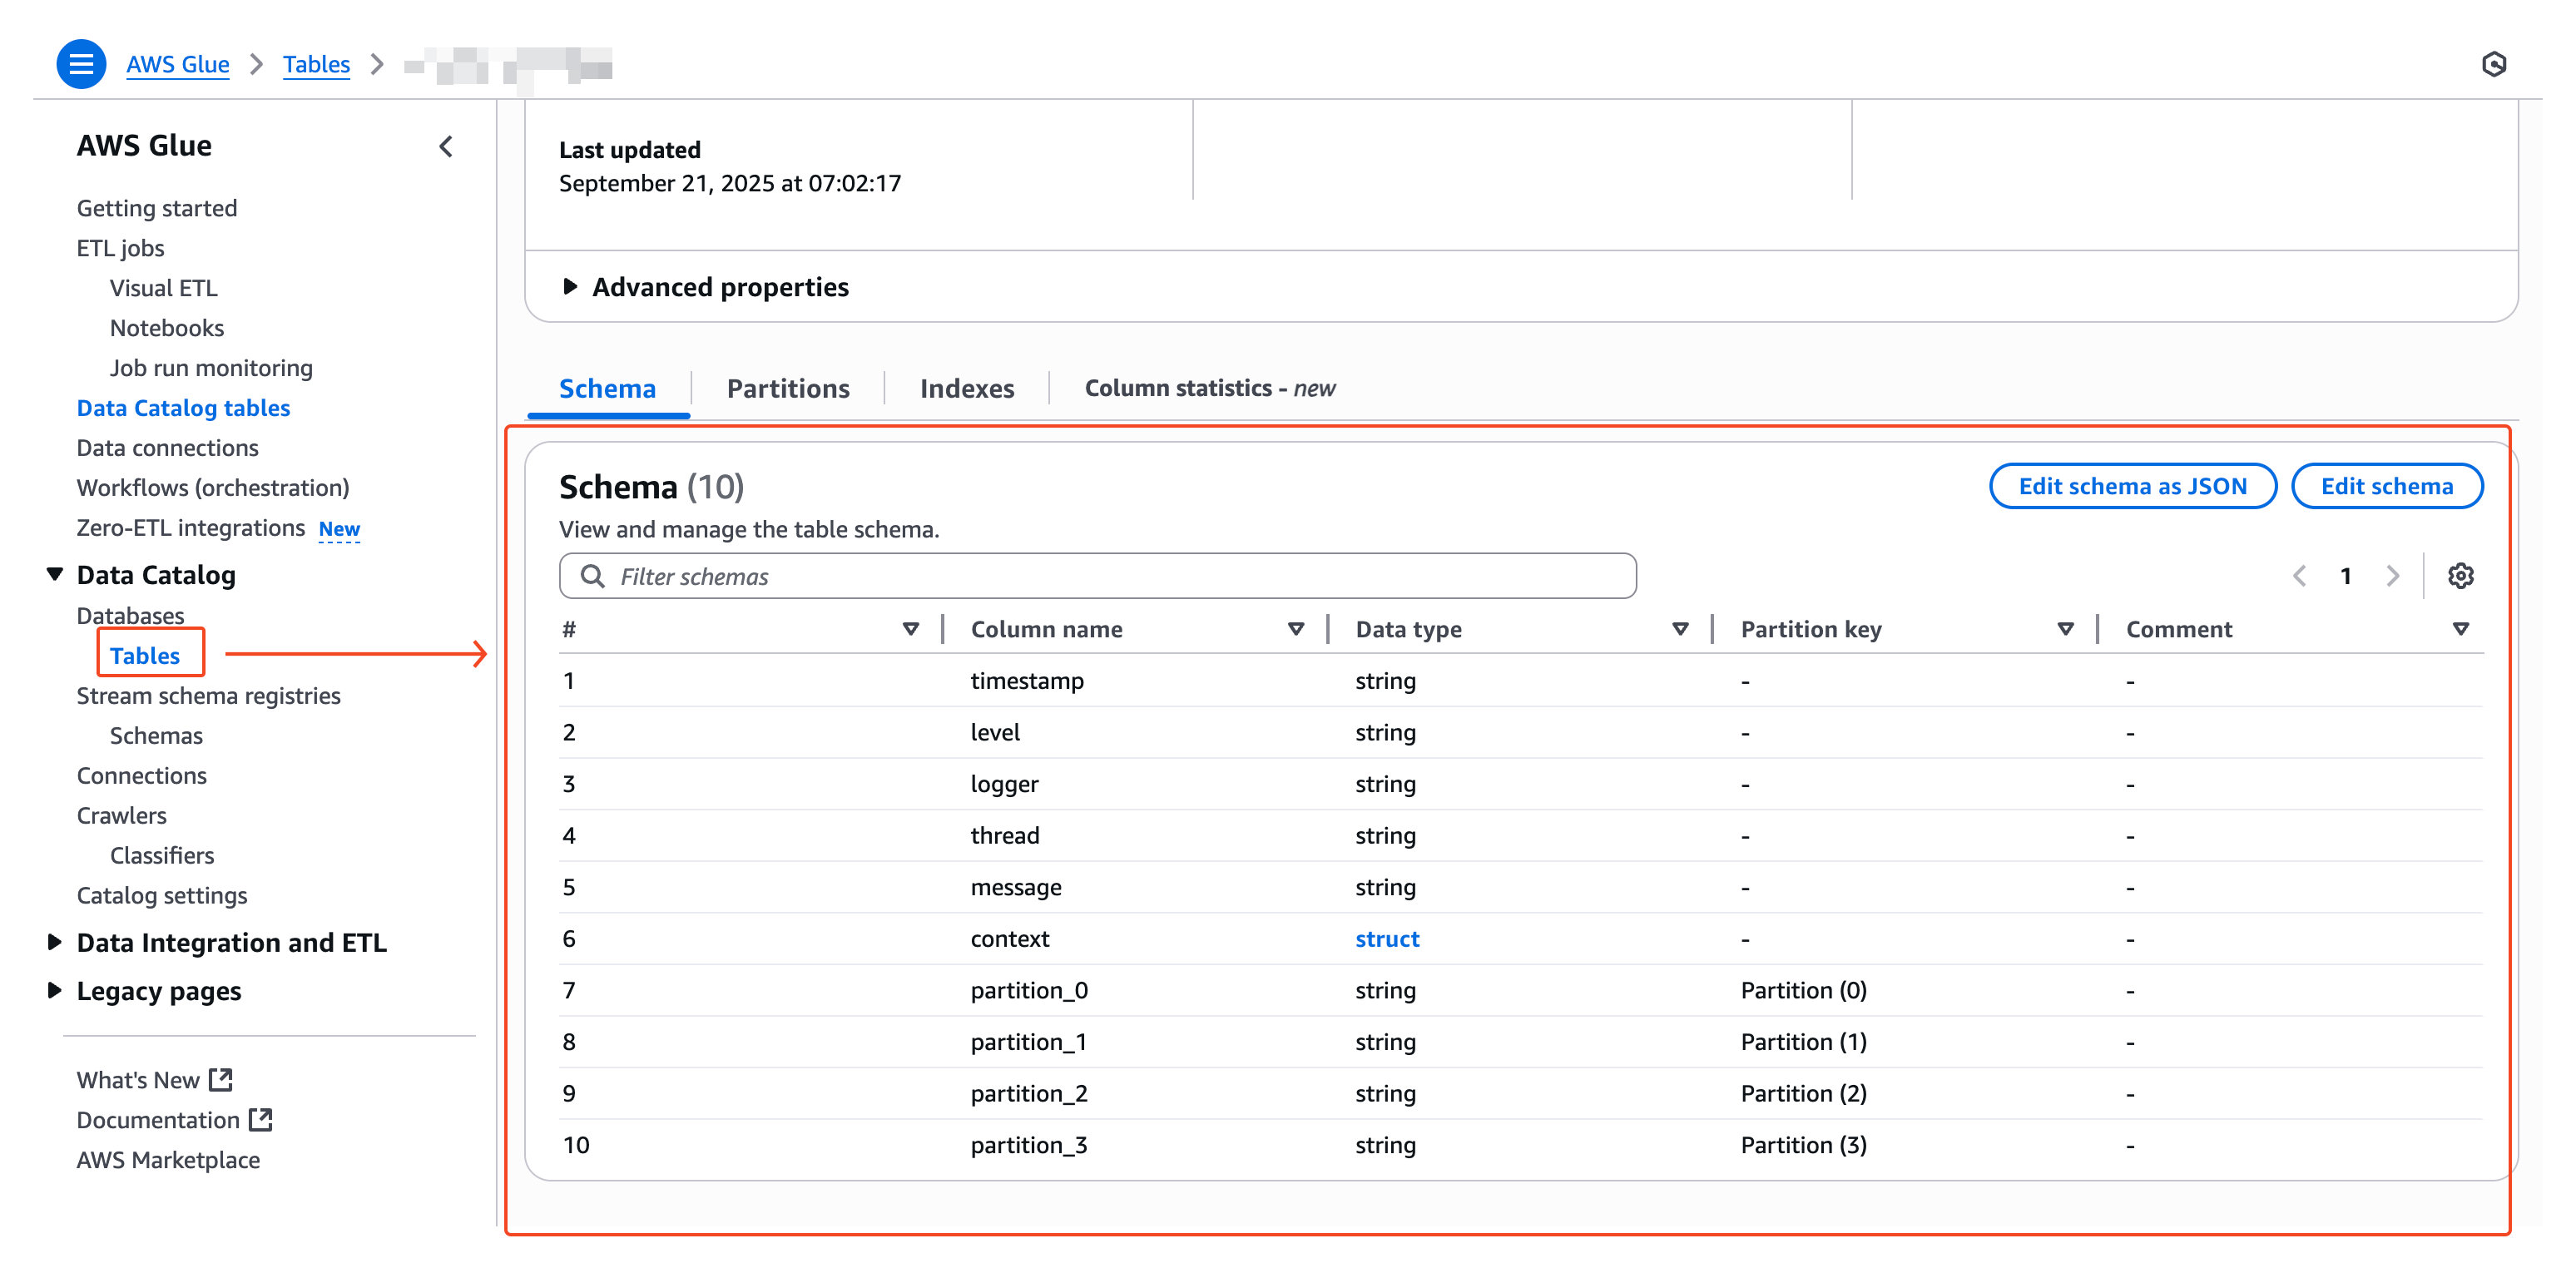Open Crawlers in the sidebar
The height and width of the screenshot is (1268, 2576).
(x=122, y=815)
